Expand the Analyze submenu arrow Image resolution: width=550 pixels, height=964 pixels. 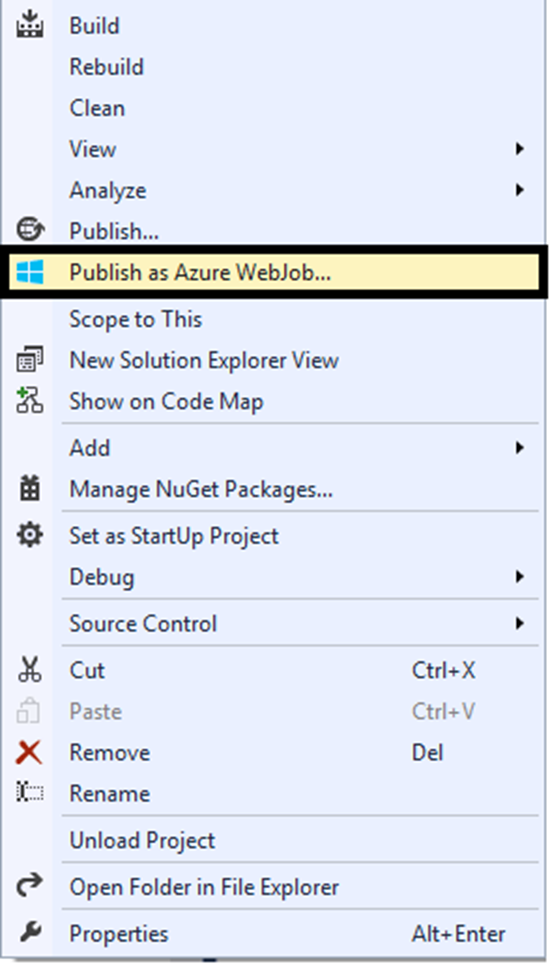[520, 190]
